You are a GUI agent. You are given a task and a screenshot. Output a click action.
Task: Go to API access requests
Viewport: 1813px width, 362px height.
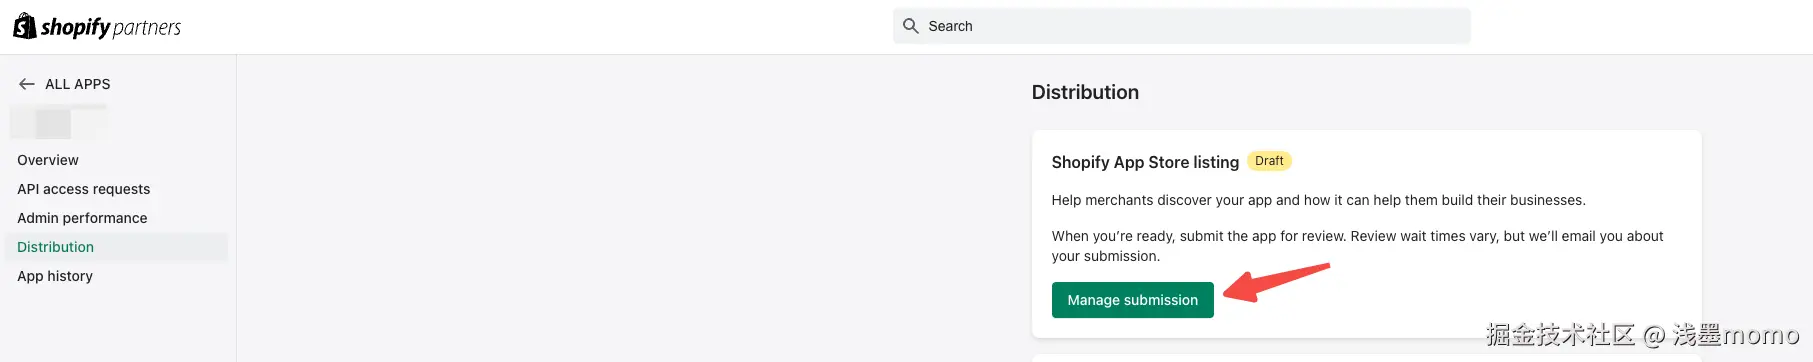tap(84, 189)
